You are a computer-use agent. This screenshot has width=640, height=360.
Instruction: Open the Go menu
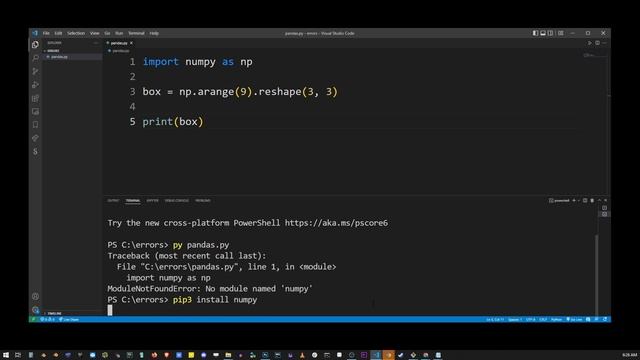point(107,33)
